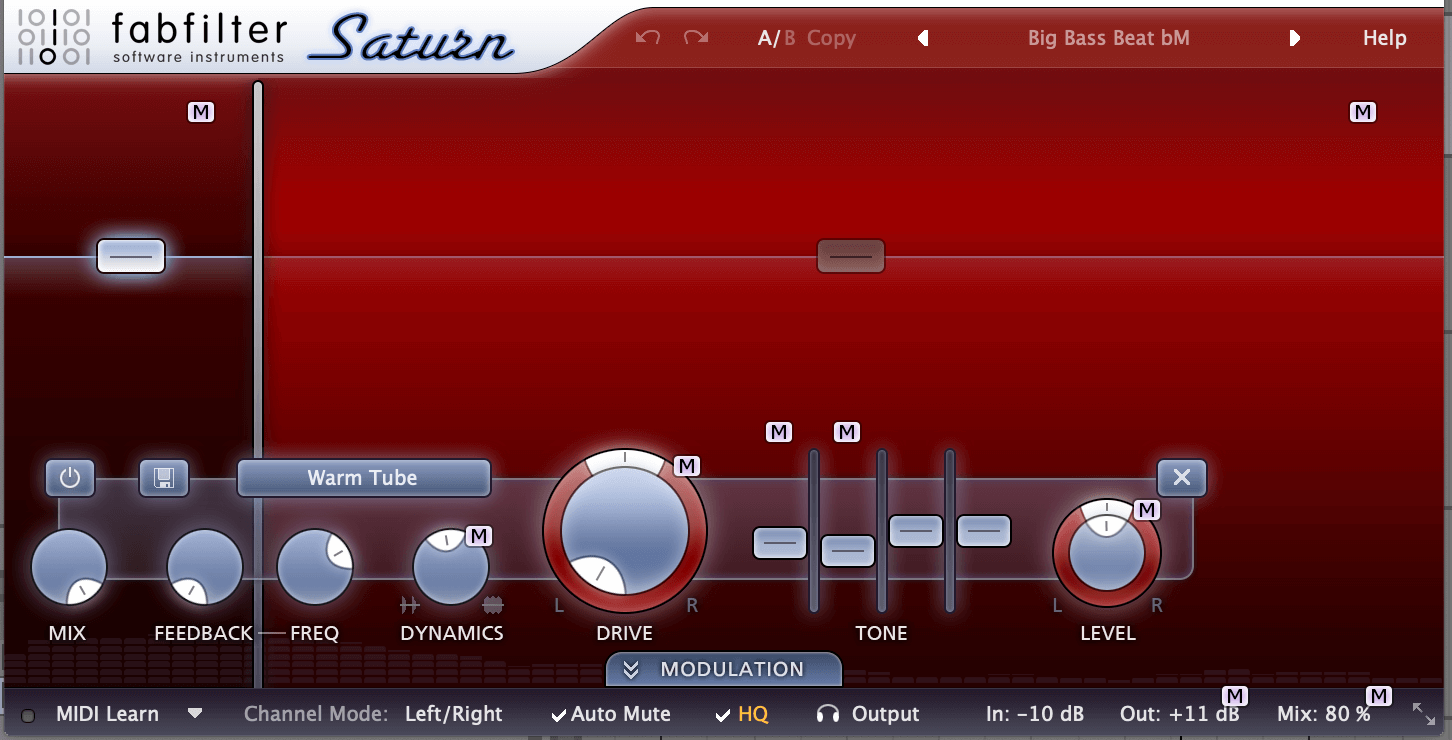Click the M badge above the second tone slider
The height and width of the screenshot is (740, 1452).
(847, 432)
